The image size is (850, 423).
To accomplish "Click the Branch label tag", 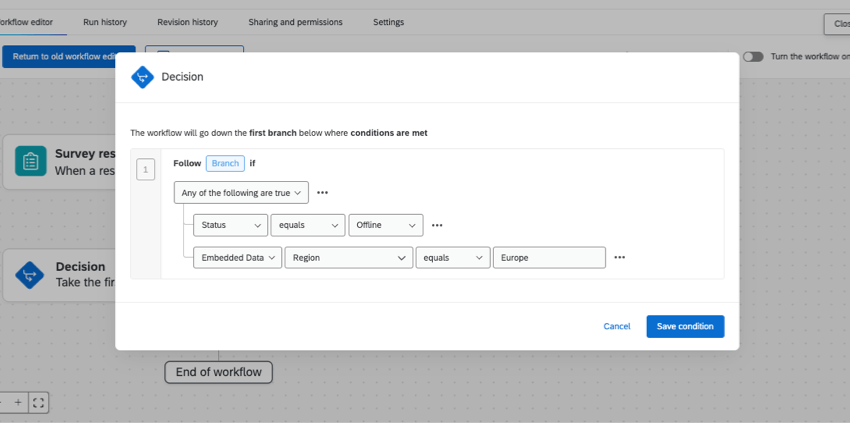I will [x=225, y=163].
